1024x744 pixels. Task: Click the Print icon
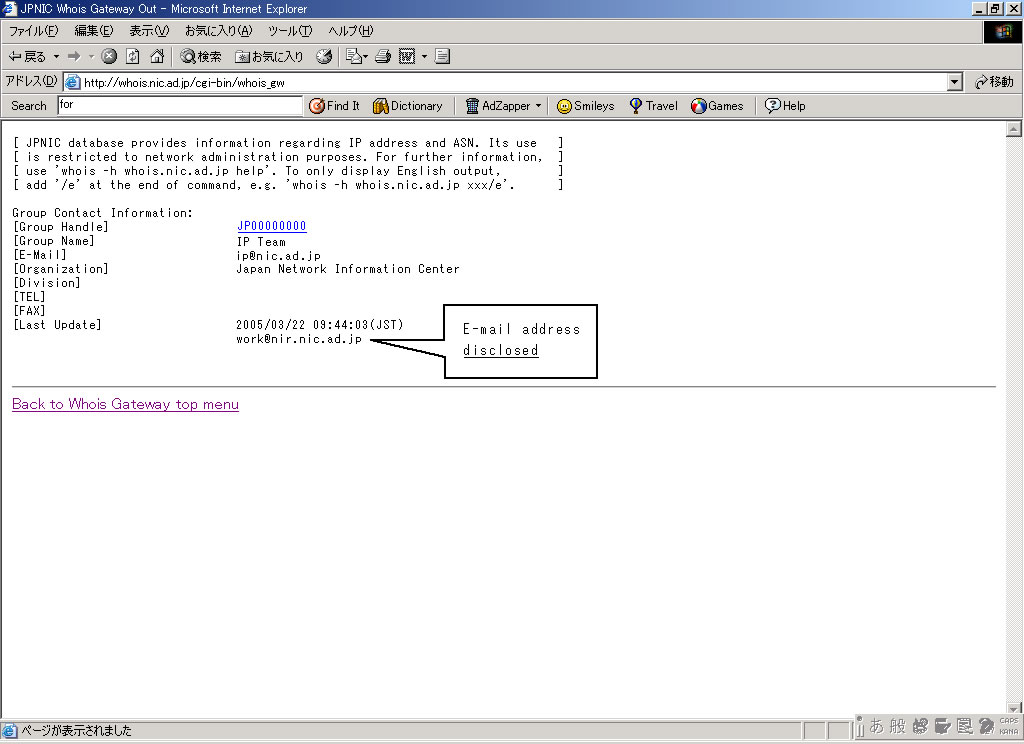click(x=383, y=56)
